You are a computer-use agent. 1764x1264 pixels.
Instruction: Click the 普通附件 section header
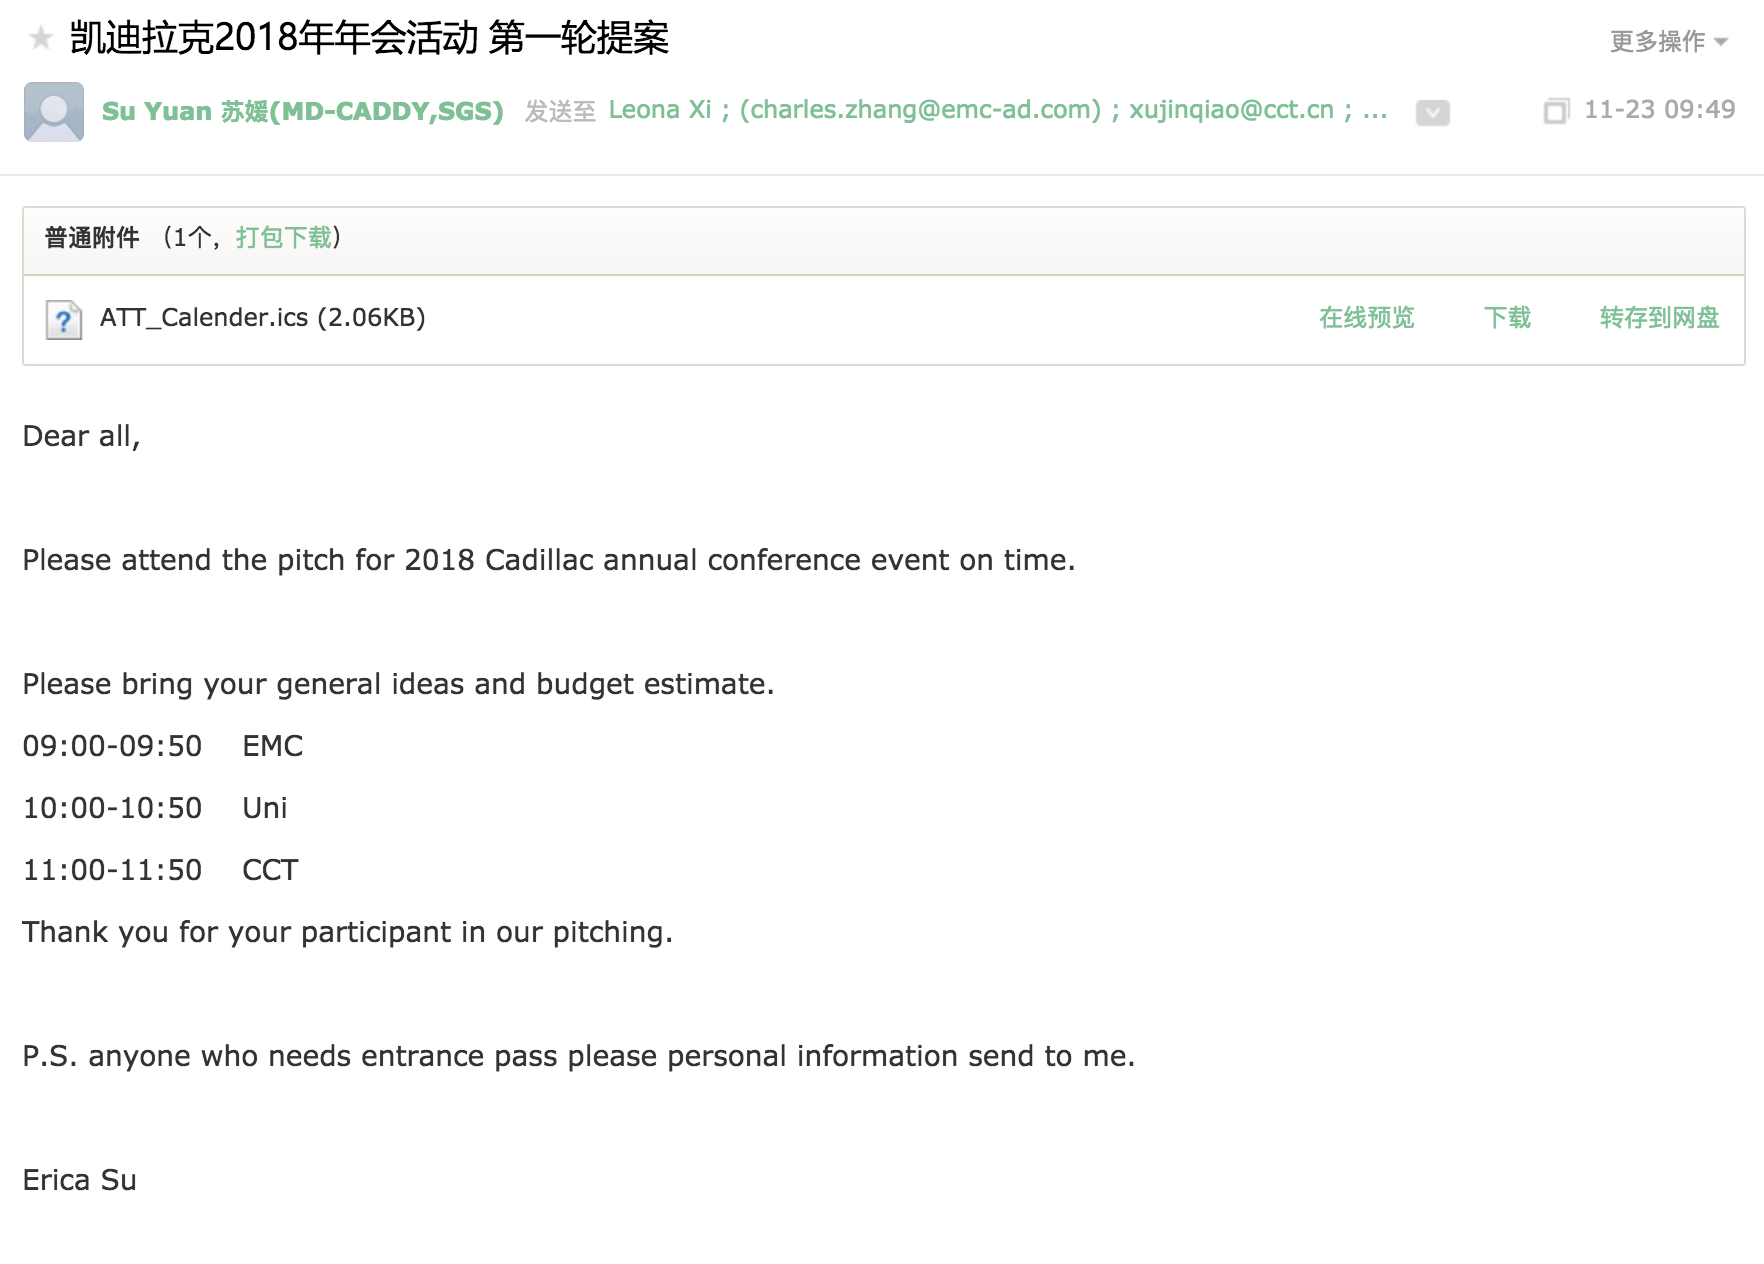coord(92,238)
